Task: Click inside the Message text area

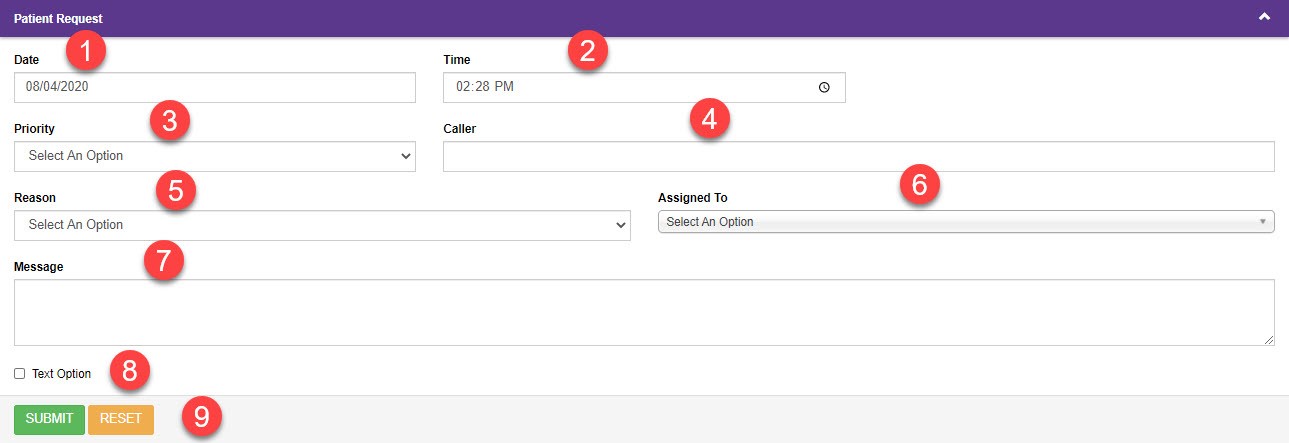Action: pos(644,313)
